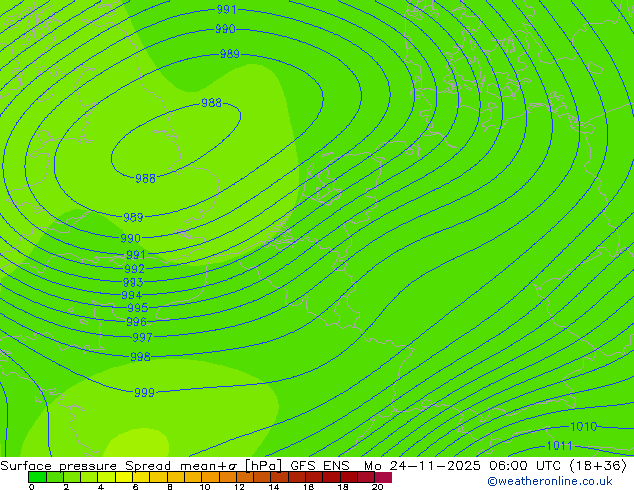Select the legend scale number 20
Screen dimensions: 634x490
(x=377, y=487)
